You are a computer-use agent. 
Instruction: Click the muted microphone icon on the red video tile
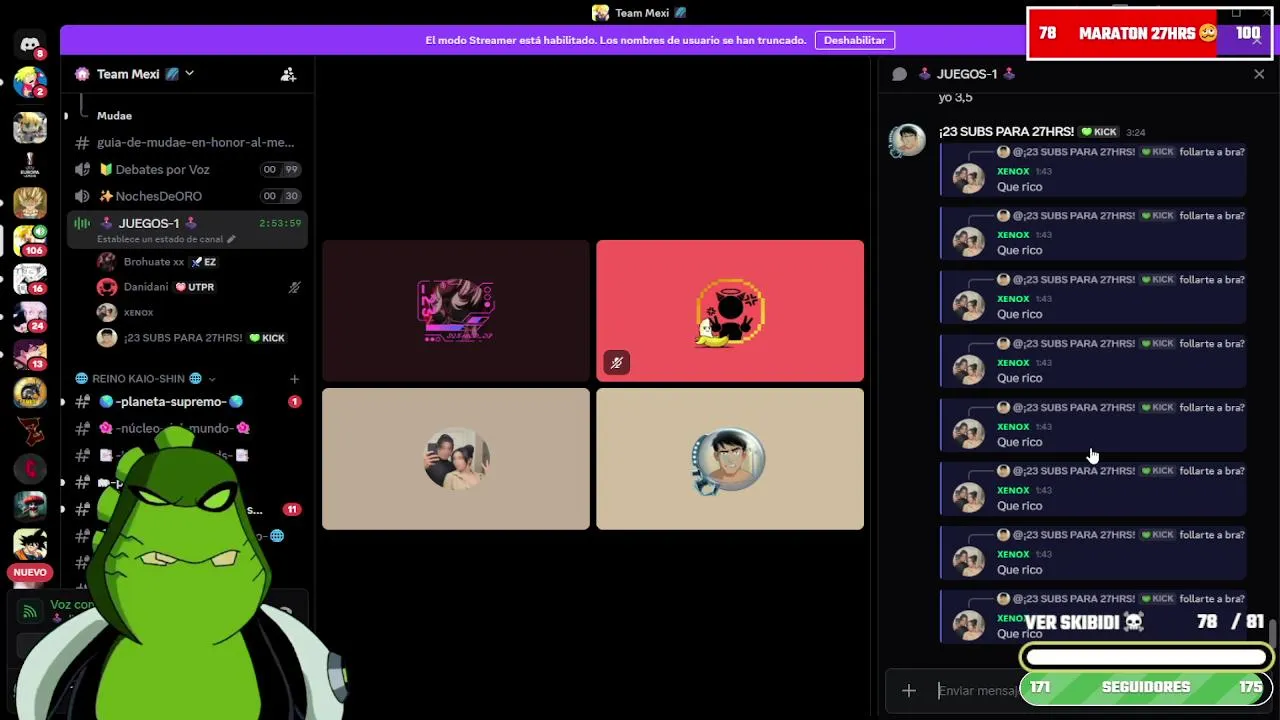(x=617, y=363)
